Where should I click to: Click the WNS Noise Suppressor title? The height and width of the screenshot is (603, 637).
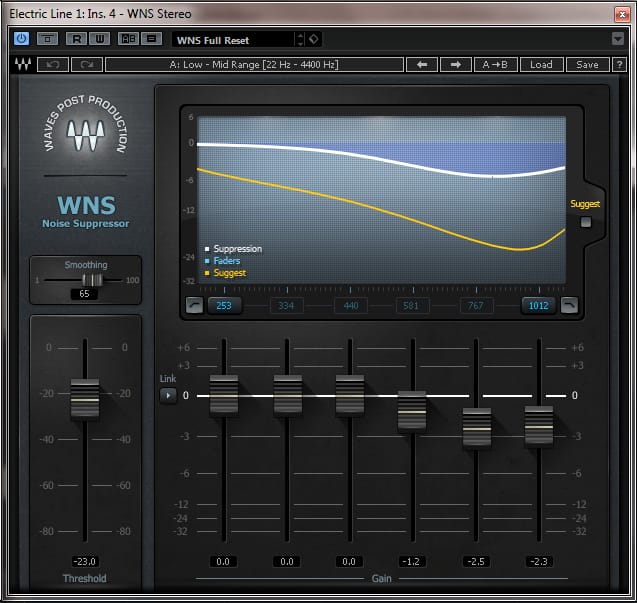click(86, 211)
